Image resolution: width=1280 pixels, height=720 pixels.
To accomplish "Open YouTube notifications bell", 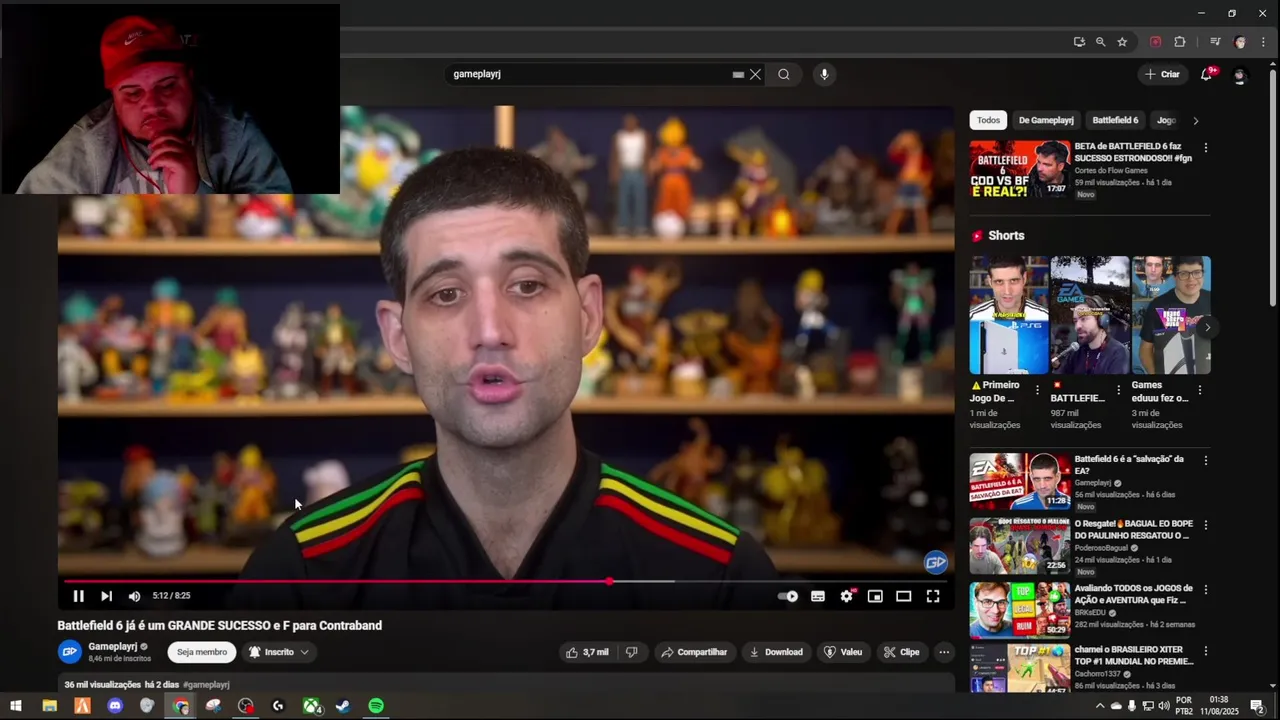I will (x=1206, y=74).
